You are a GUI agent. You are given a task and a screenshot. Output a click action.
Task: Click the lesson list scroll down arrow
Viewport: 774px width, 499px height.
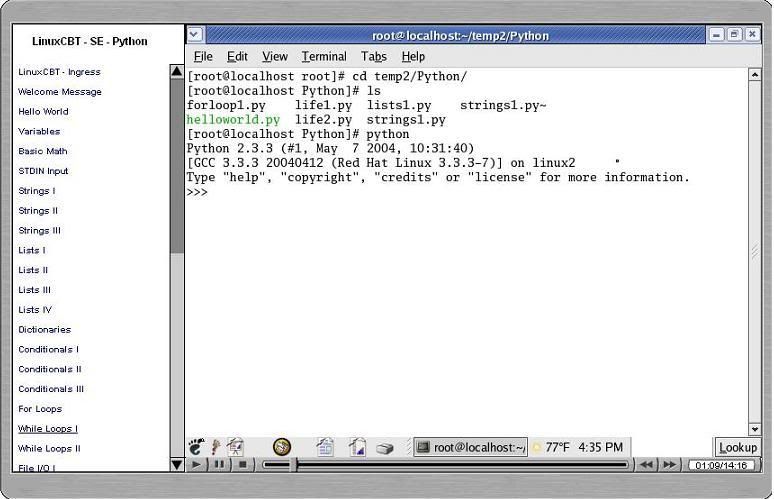pyautogui.click(x=177, y=464)
